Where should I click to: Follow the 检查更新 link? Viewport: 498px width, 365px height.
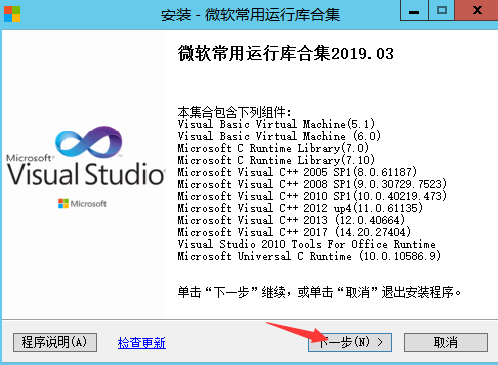[142, 343]
